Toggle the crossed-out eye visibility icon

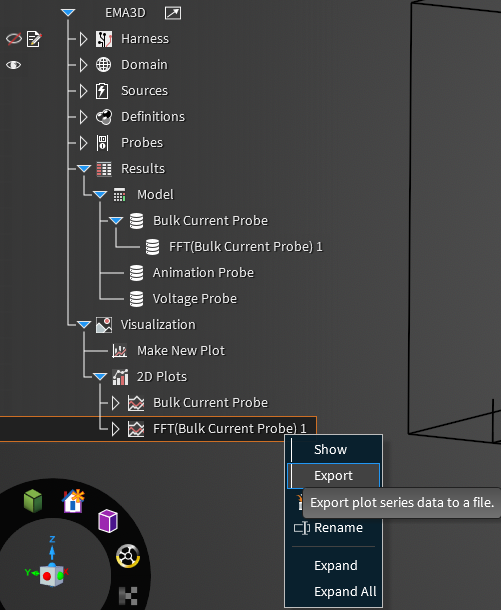coord(14,39)
